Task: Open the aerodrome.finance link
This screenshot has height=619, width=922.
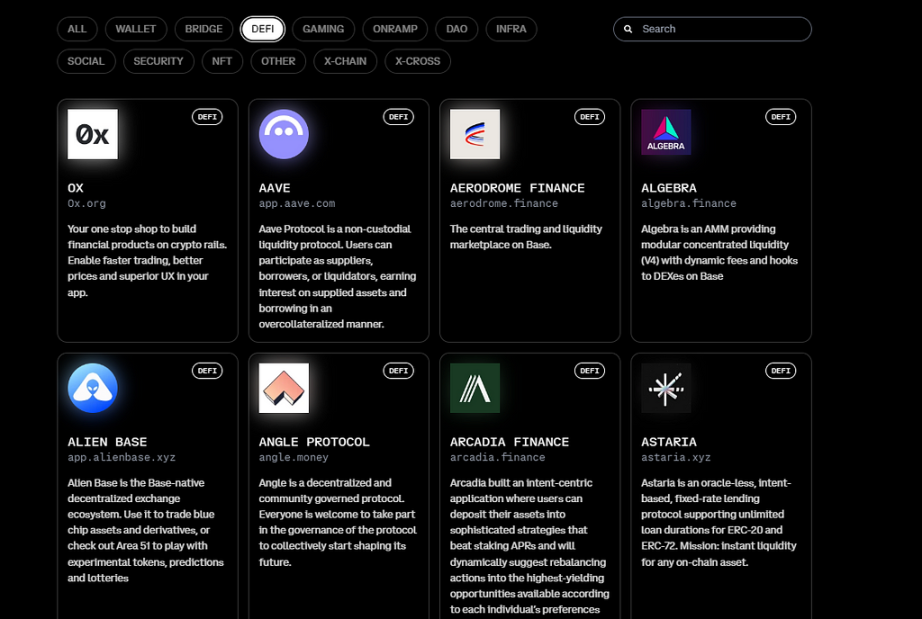Action: coord(504,203)
